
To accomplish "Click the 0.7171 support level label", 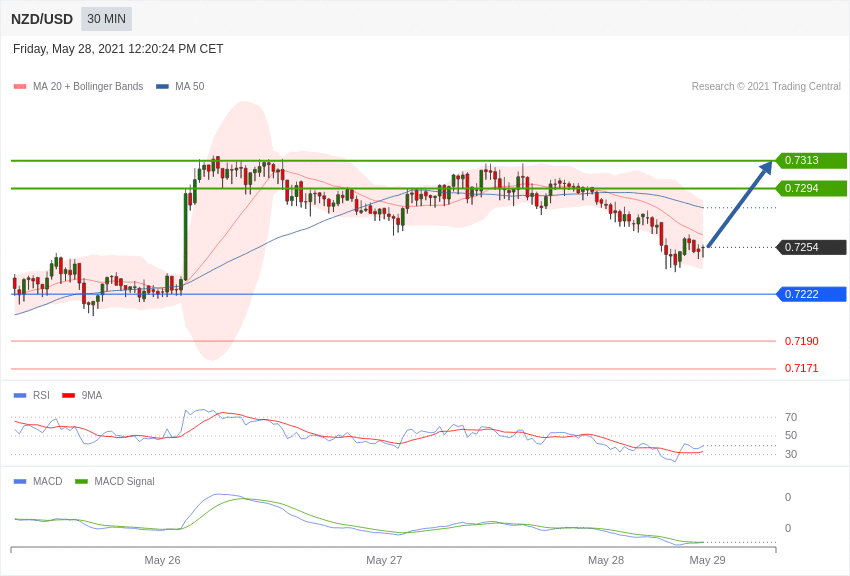I will (x=801, y=368).
